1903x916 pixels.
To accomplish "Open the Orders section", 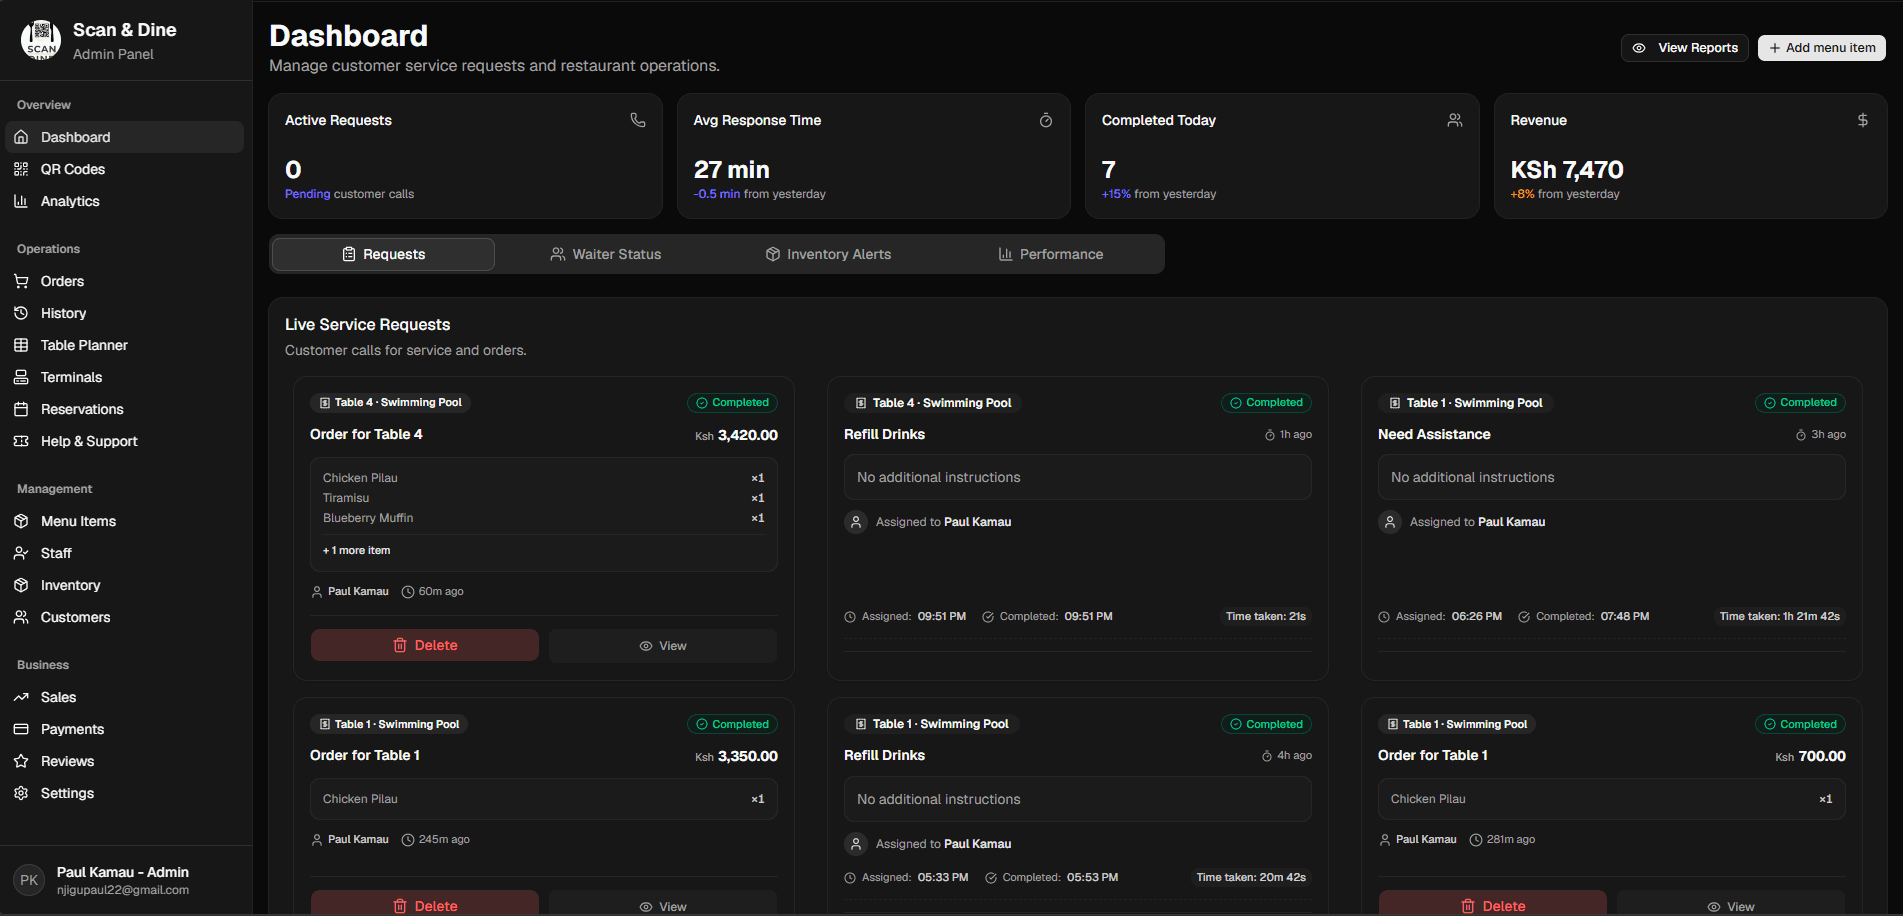I will (x=124, y=281).
